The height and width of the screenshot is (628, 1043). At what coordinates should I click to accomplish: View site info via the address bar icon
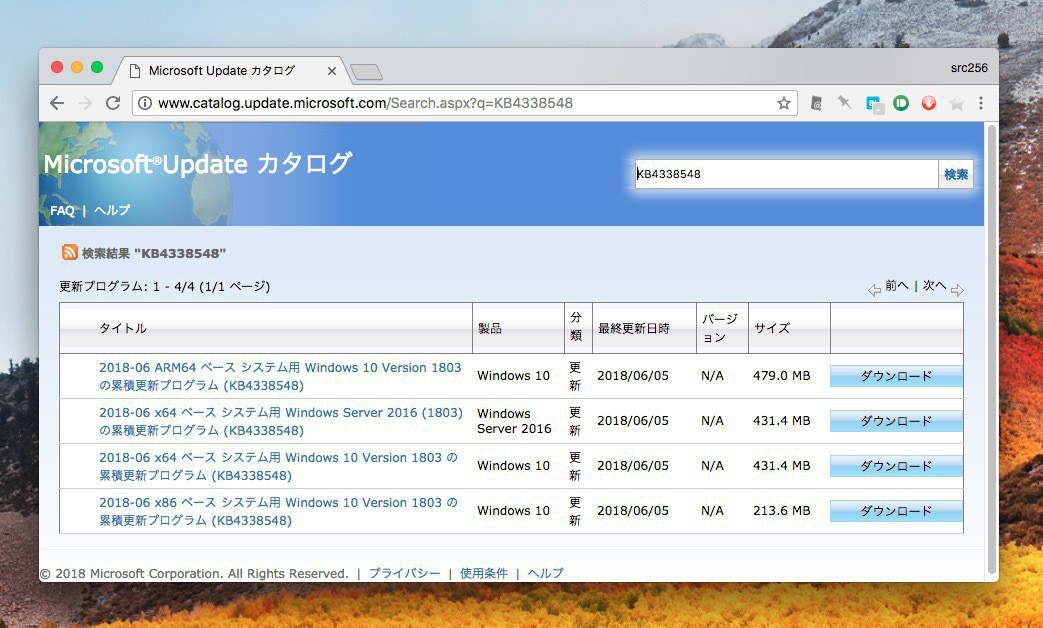[x=145, y=103]
